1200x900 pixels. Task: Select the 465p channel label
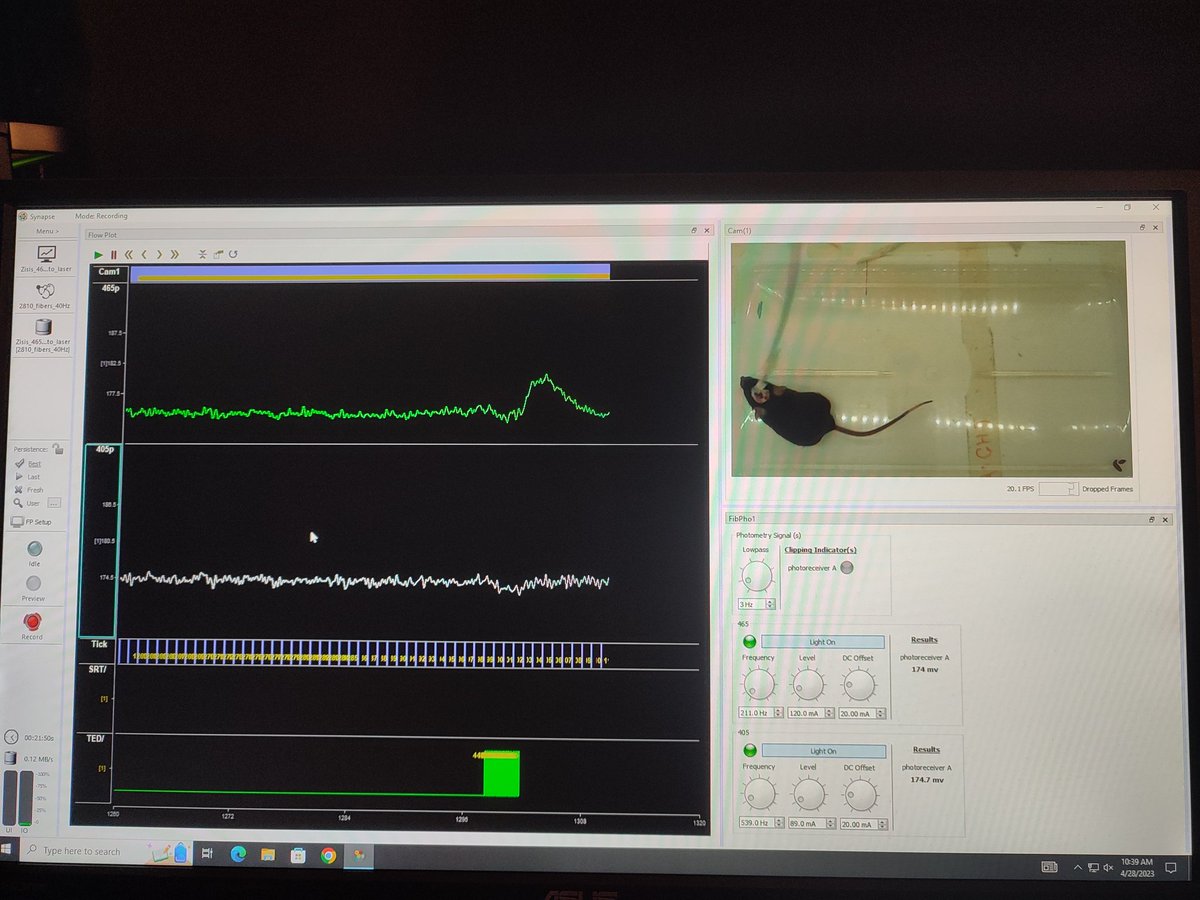pyautogui.click(x=109, y=288)
